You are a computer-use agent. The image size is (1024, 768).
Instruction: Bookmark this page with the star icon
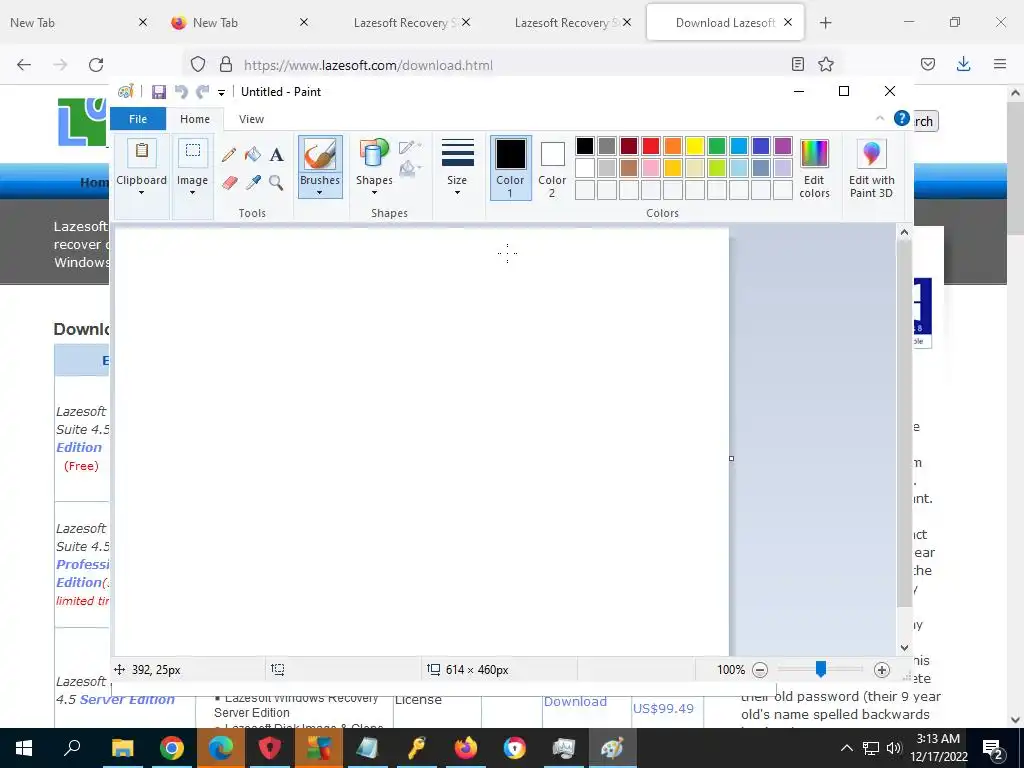point(825,64)
